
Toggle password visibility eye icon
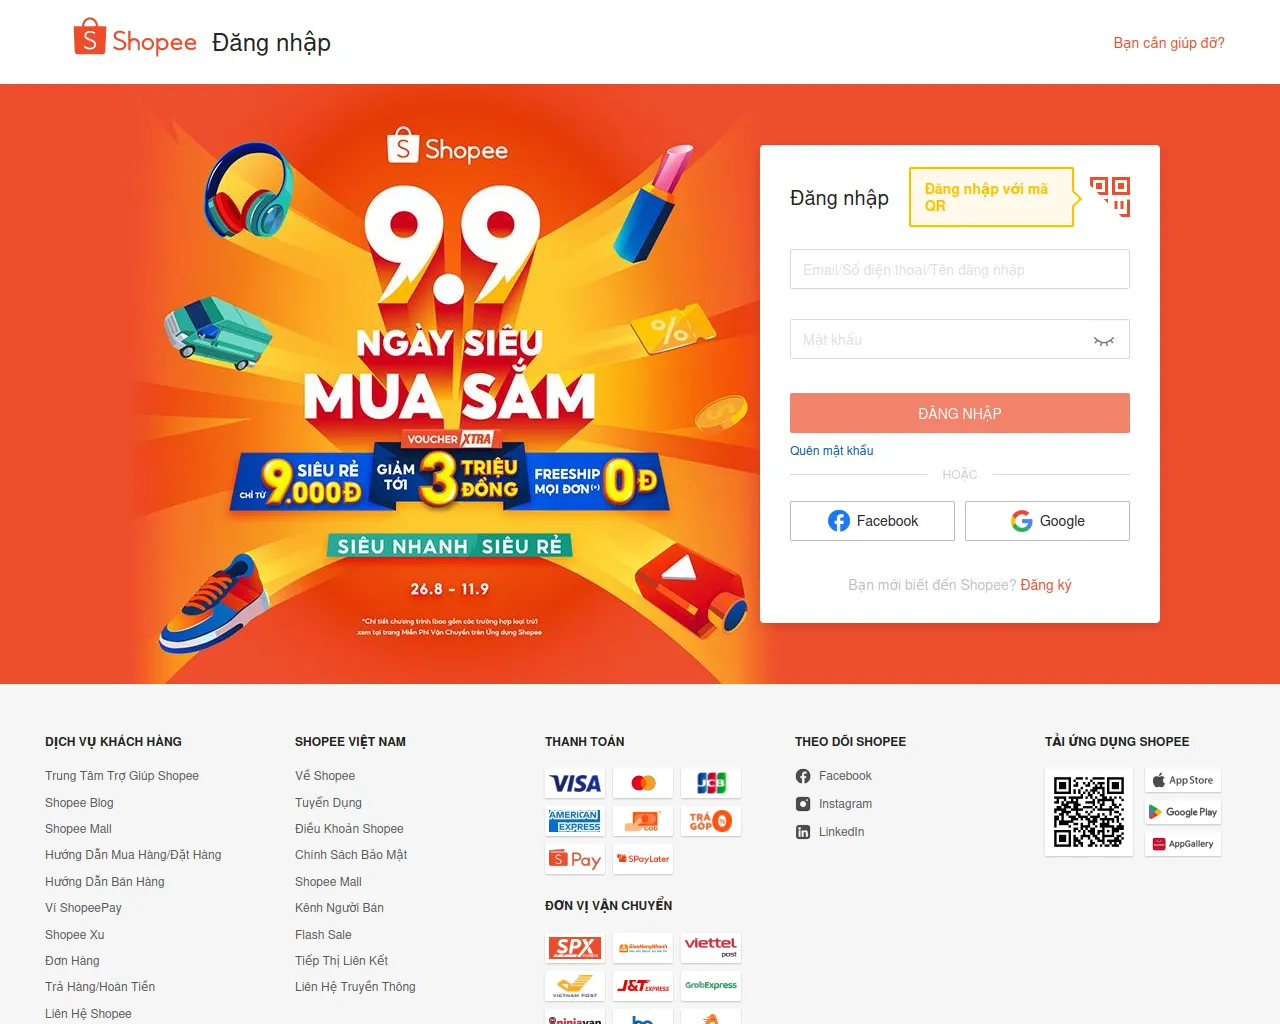(1104, 340)
